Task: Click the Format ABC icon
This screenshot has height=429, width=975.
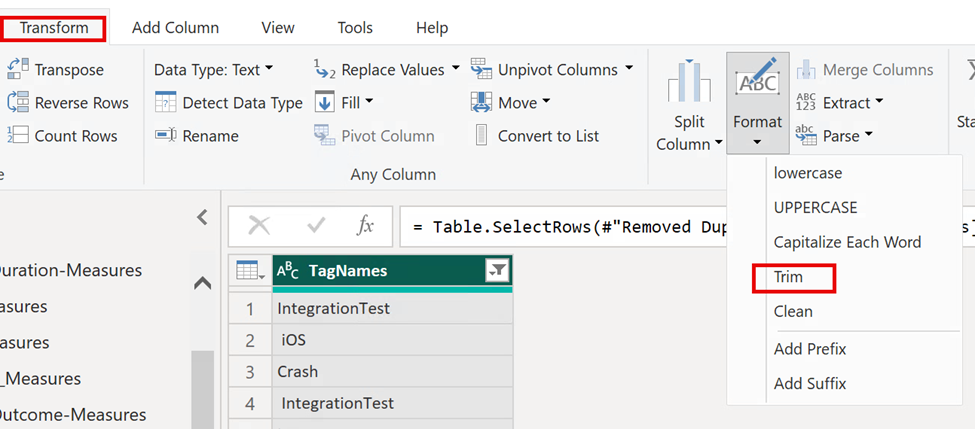Action: click(757, 76)
